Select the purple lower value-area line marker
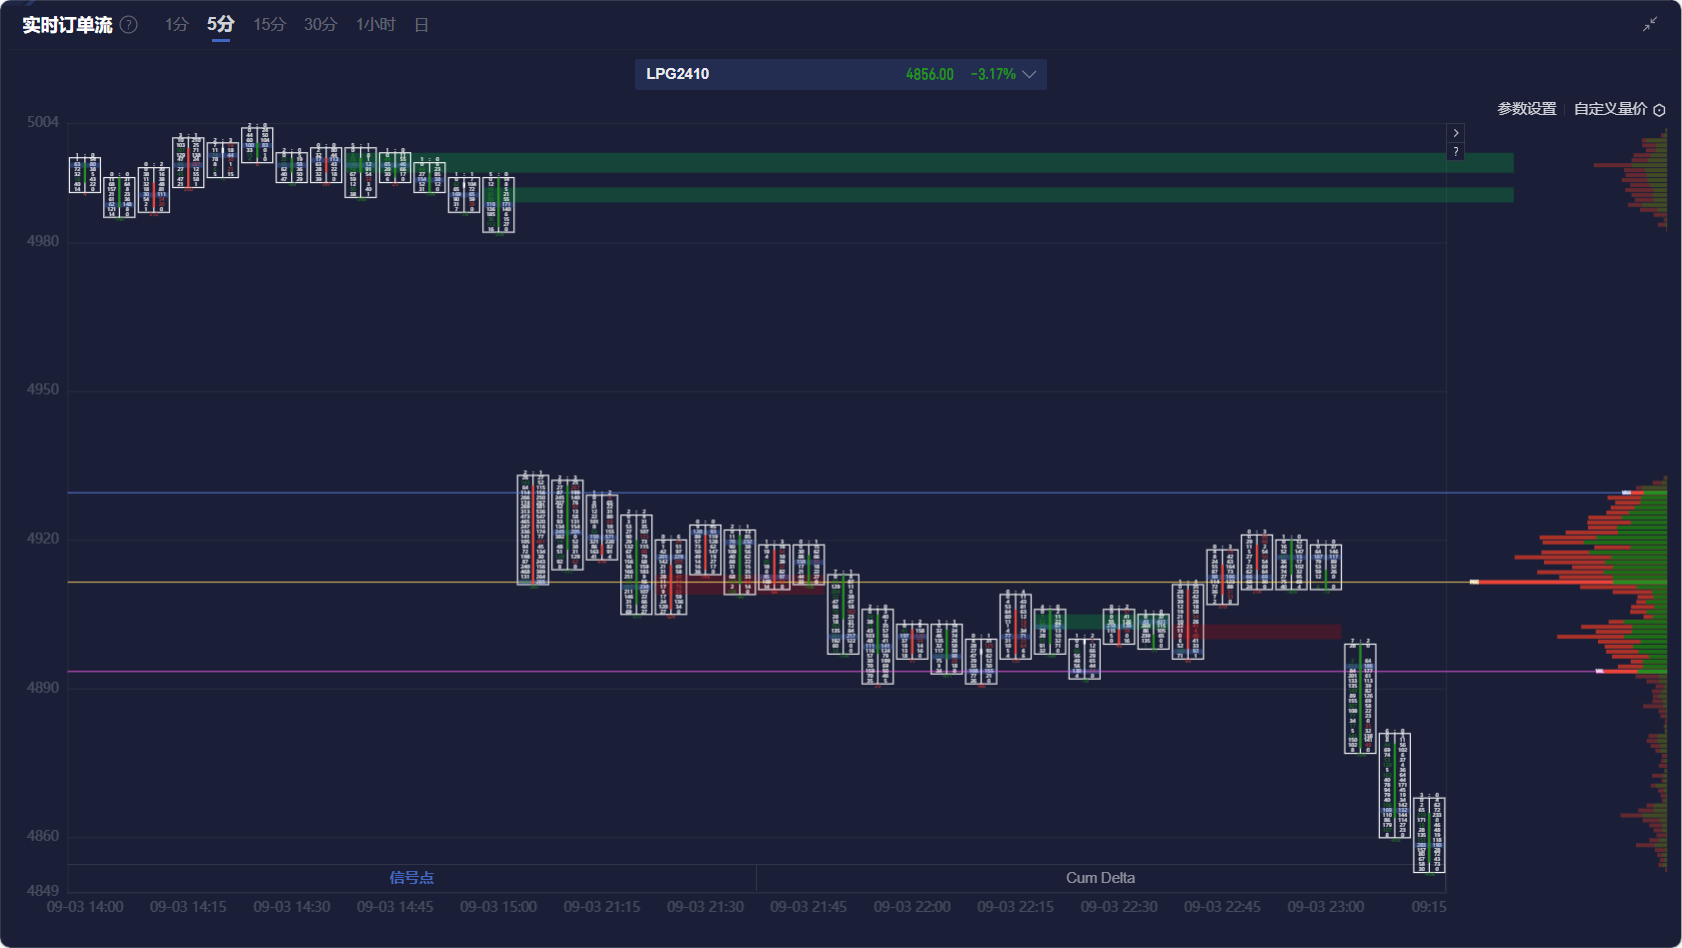The width and height of the screenshot is (1682, 948). [x=1600, y=671]
